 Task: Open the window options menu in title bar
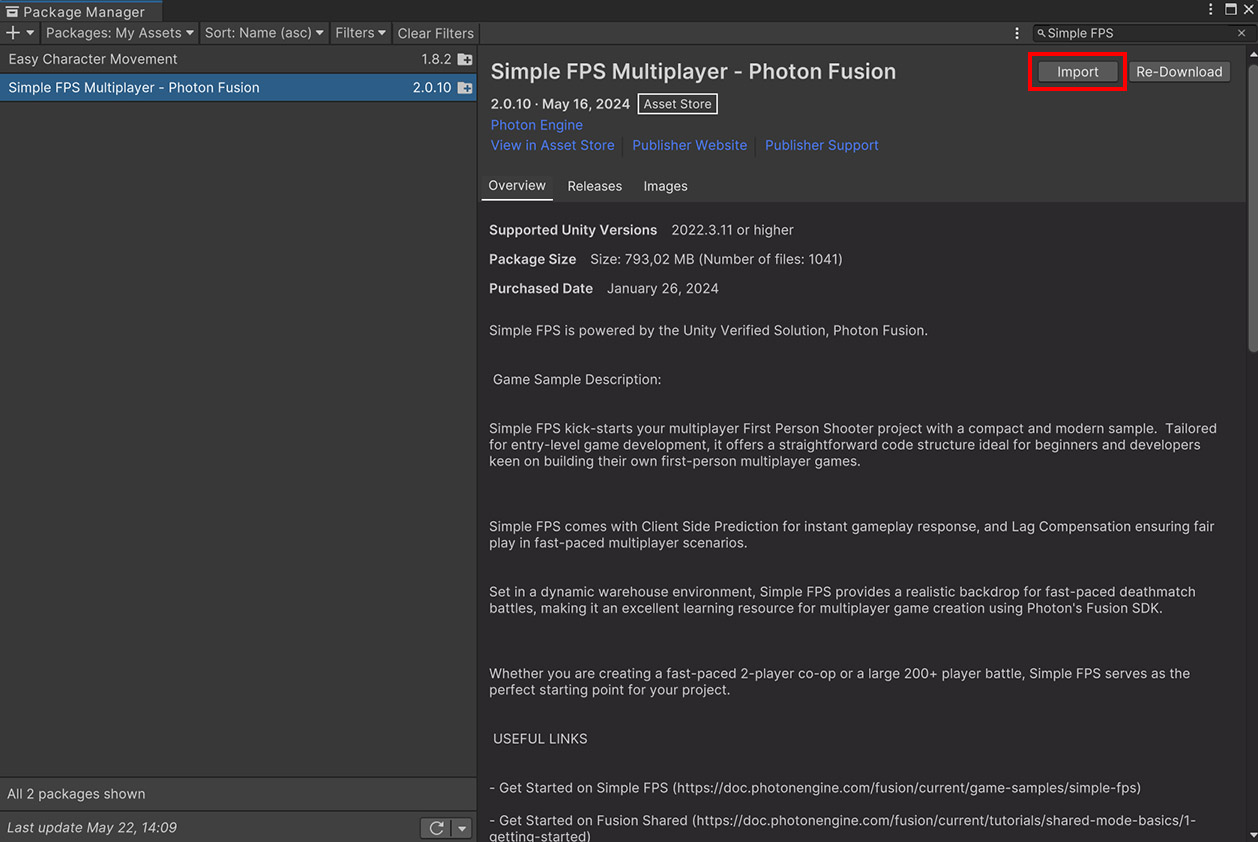pyautogui.click(x=1211, y=9)
